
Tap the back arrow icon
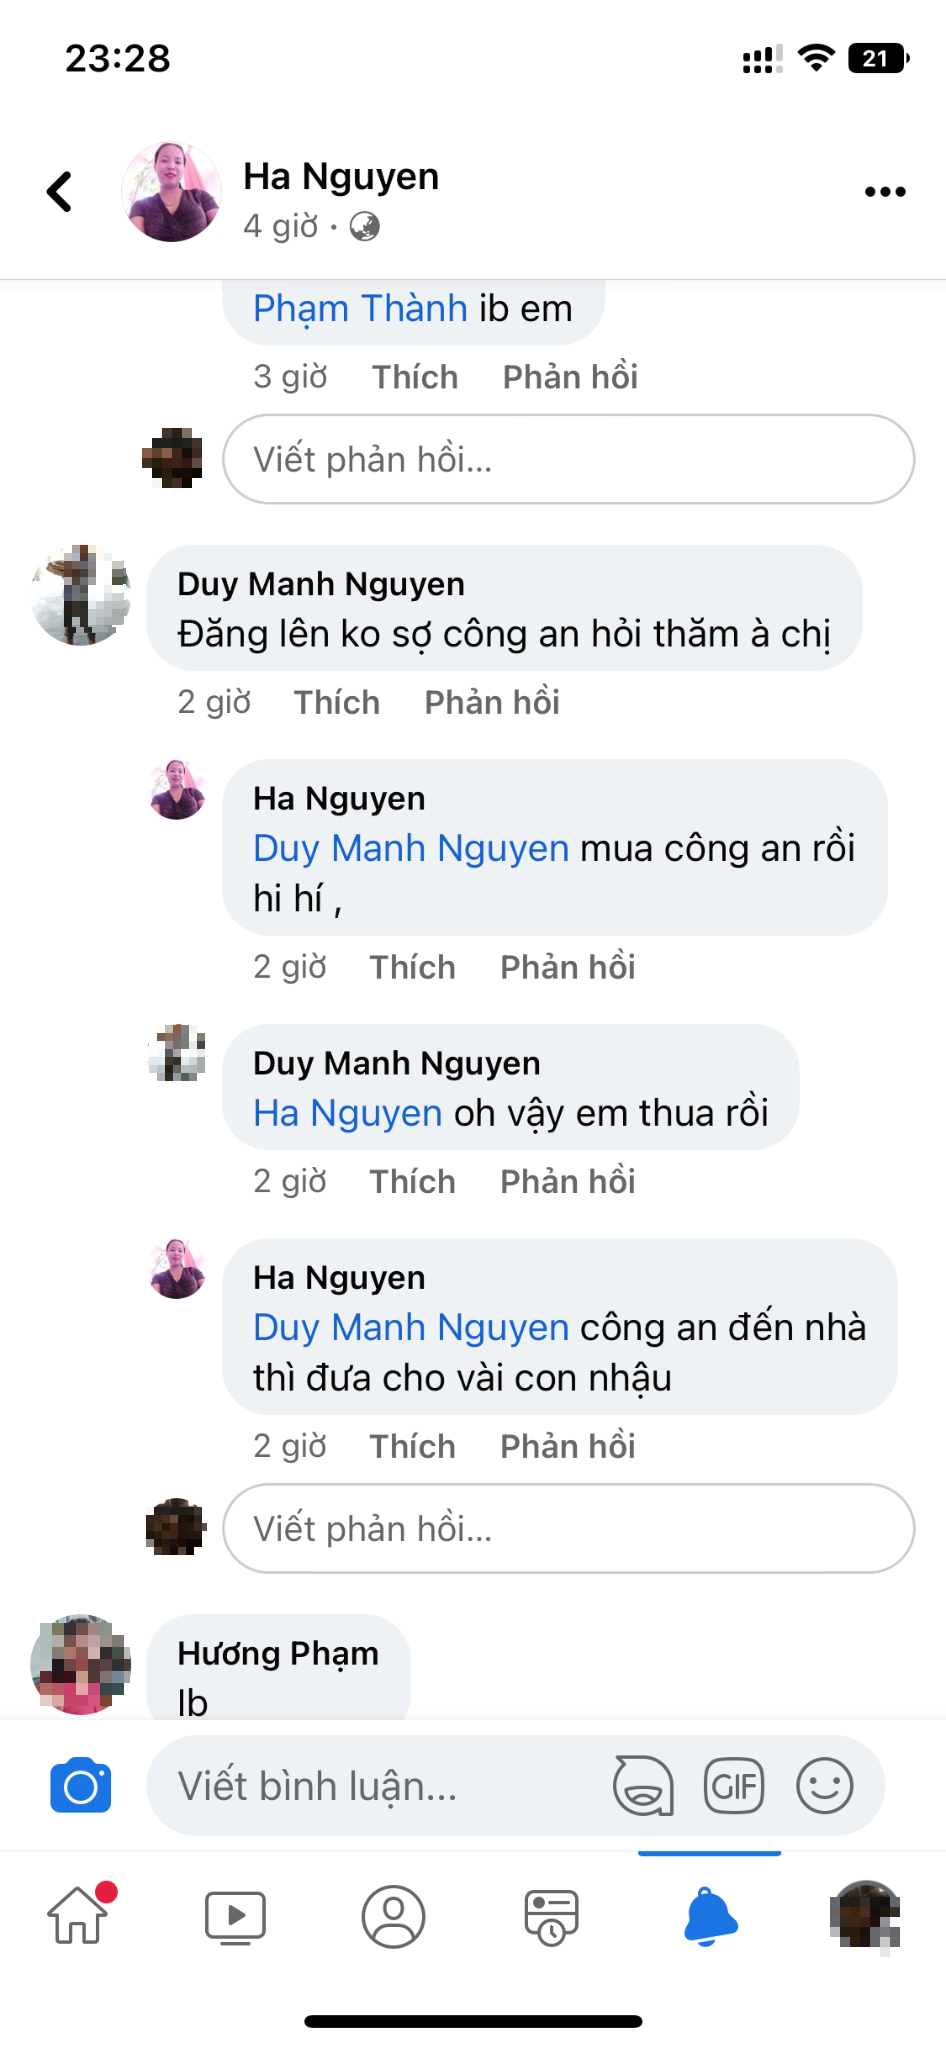click(x=60, y=192)
